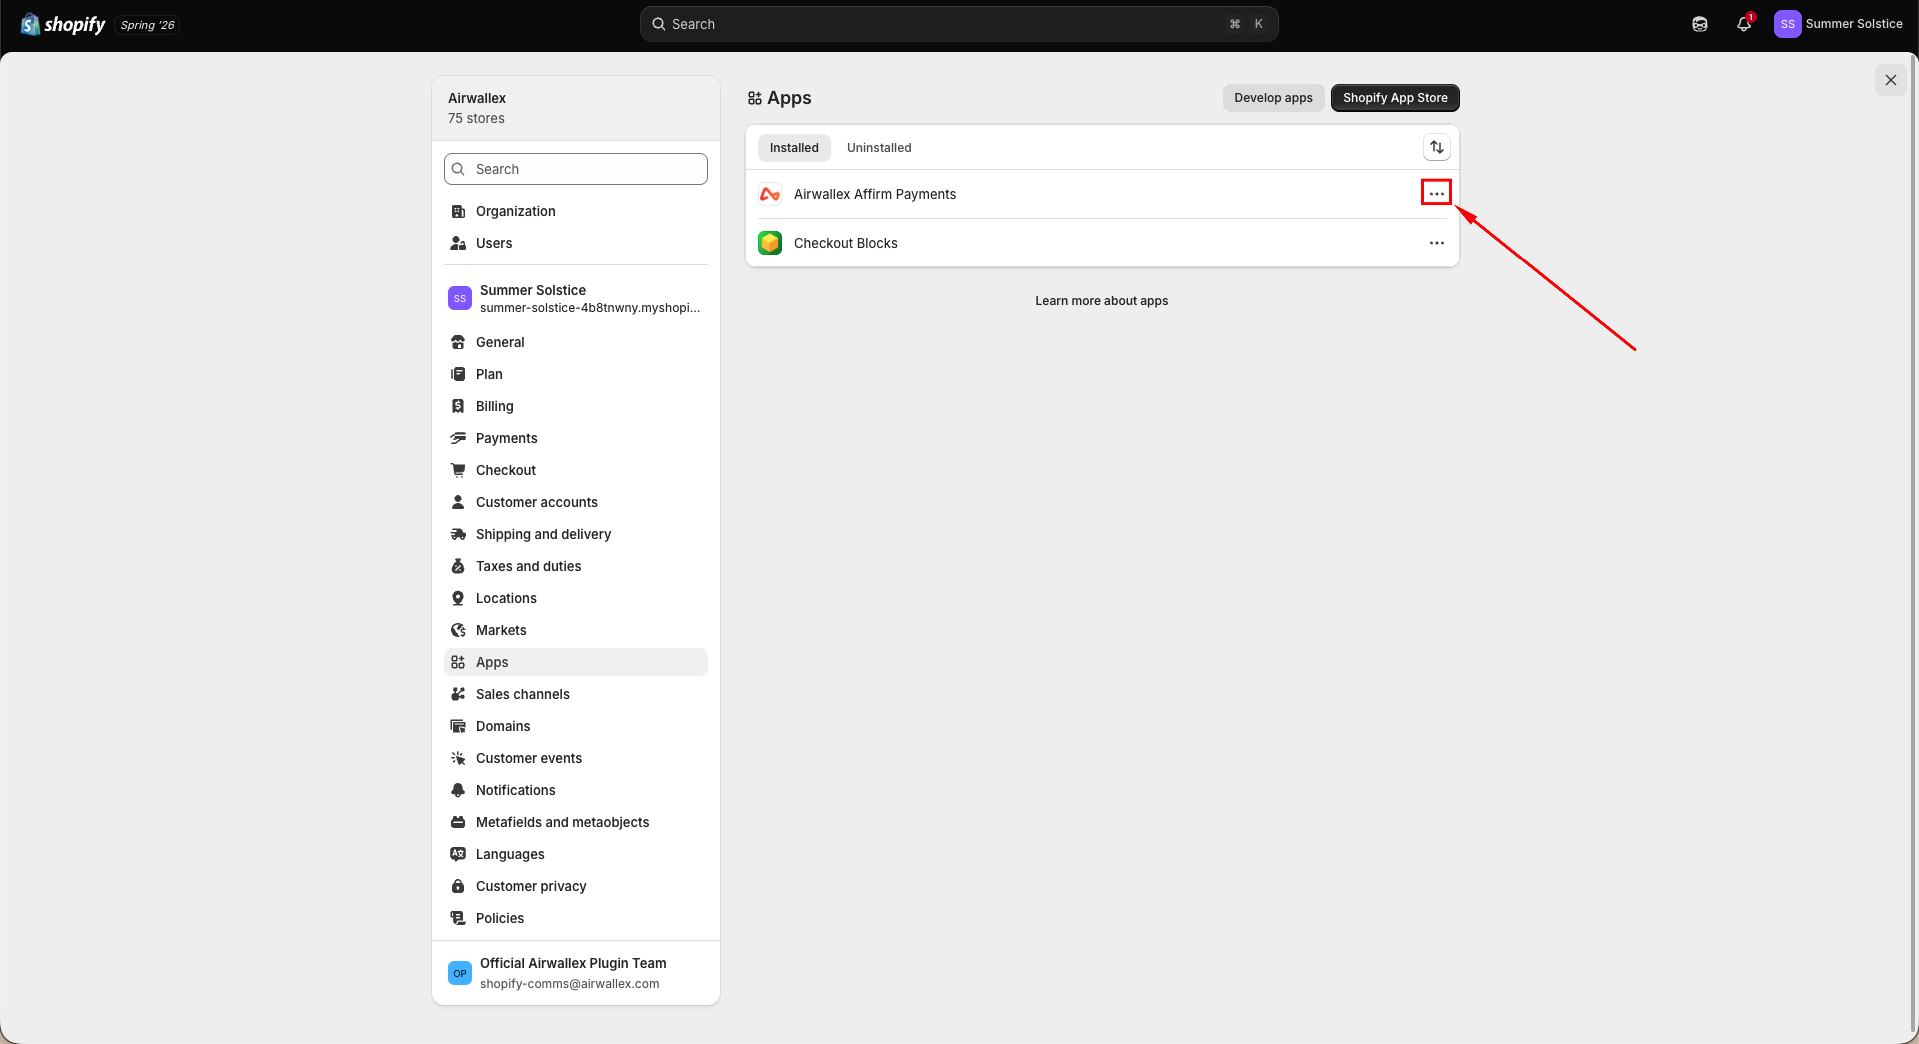Close the settings panel with X

pos(1890,80)
